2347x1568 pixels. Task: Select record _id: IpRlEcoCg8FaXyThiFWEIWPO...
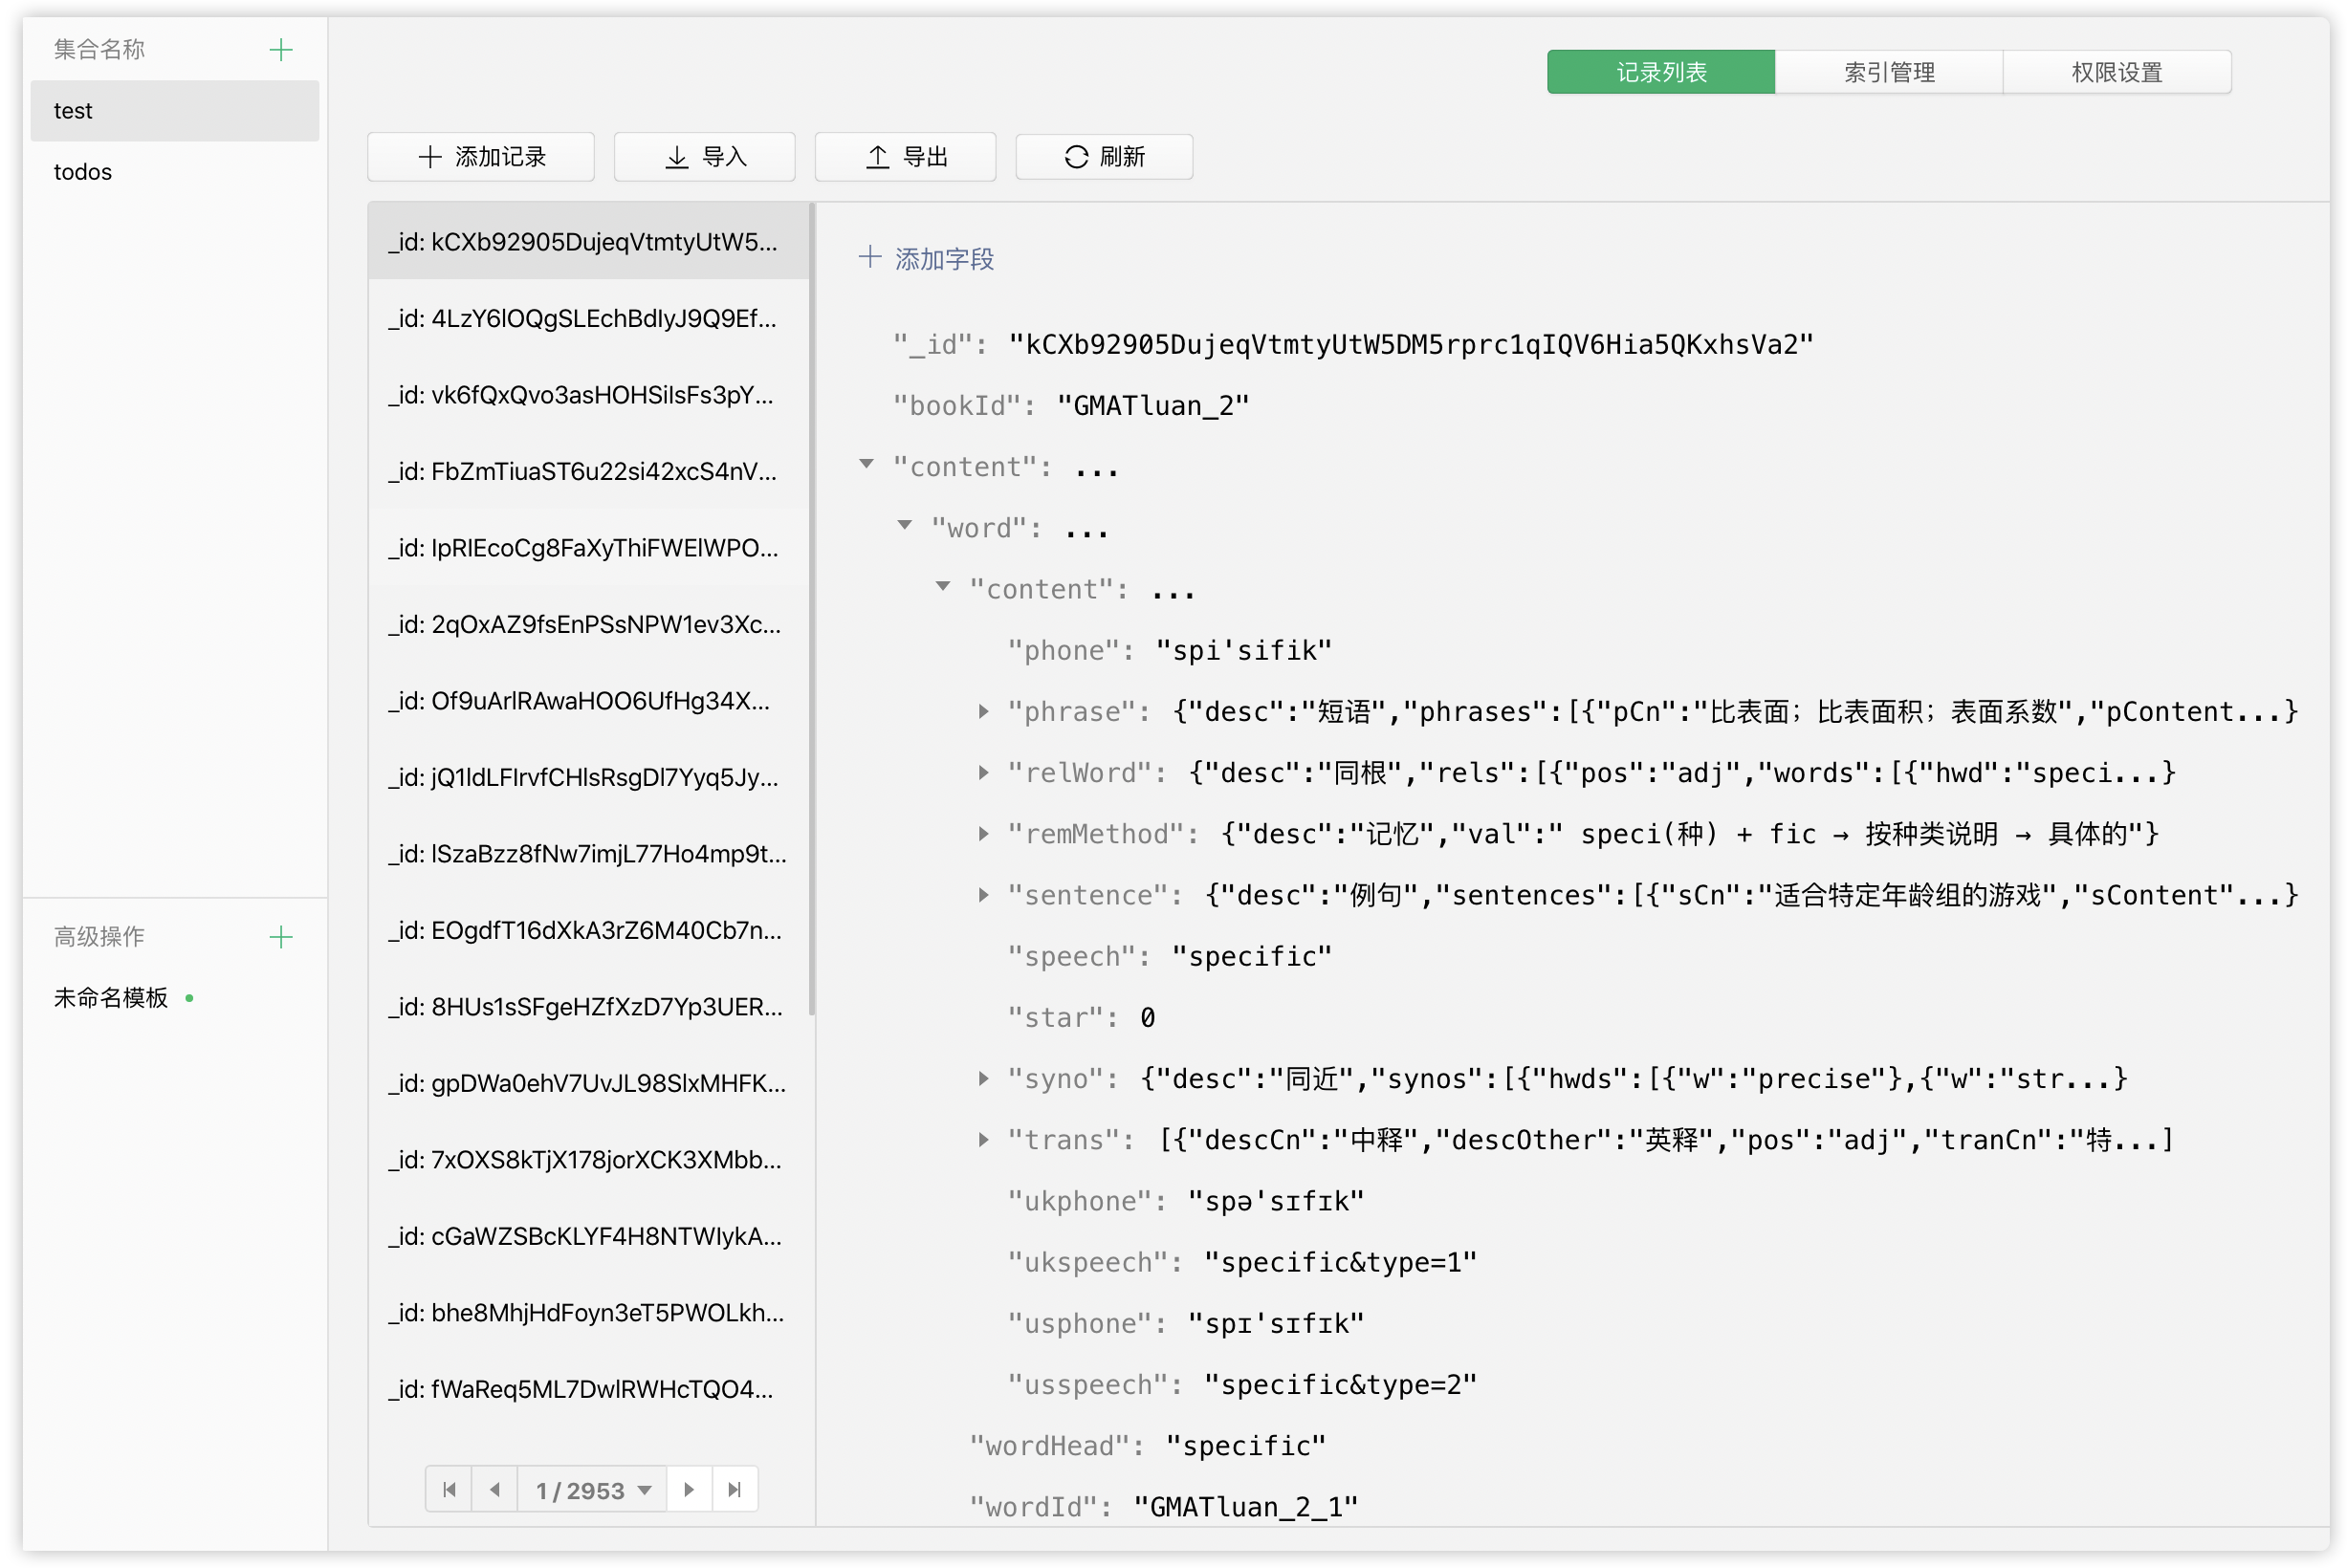pyautogui.click(x=588, y=548)
